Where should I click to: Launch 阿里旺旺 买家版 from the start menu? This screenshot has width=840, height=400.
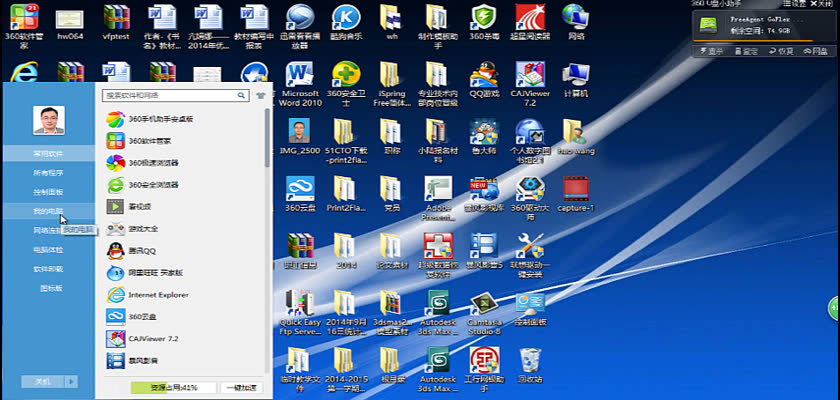point(145,273)
